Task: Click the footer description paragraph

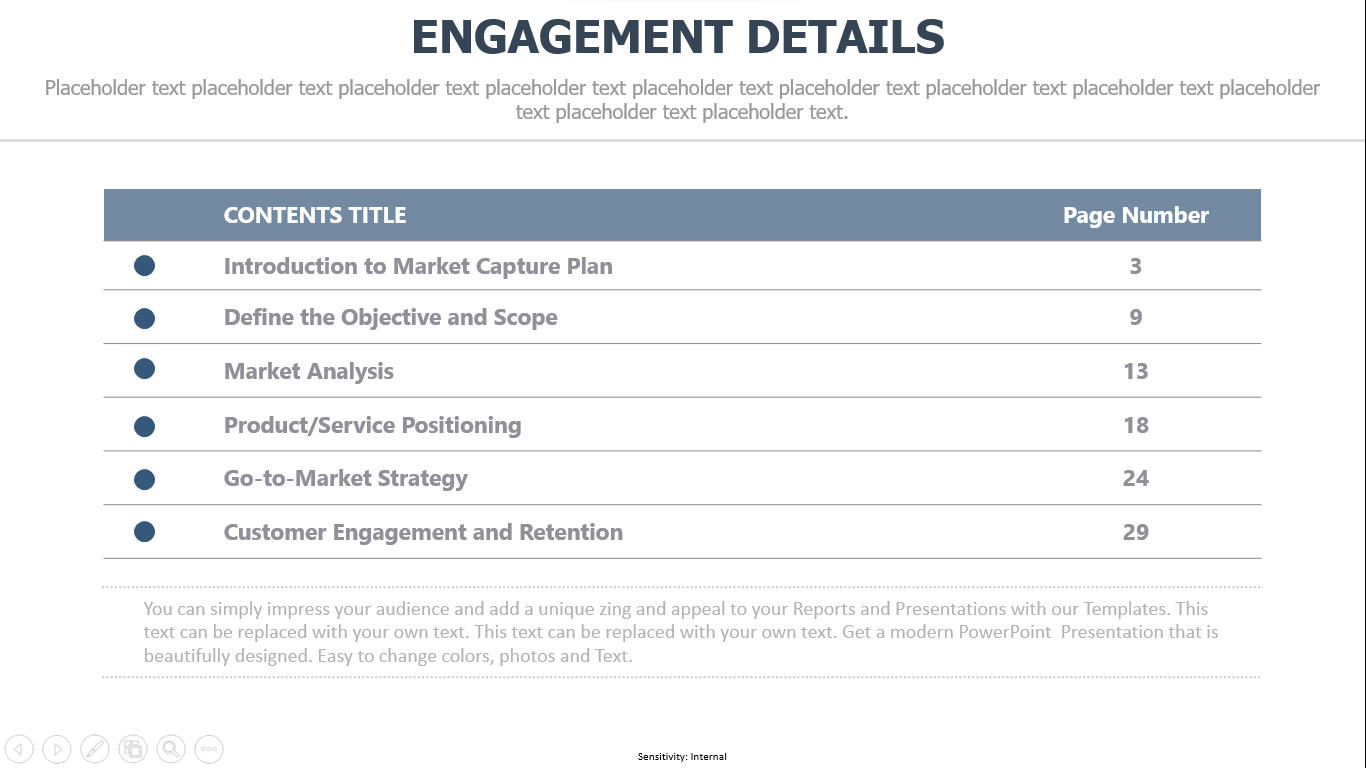Action: (x=681, y=632)
